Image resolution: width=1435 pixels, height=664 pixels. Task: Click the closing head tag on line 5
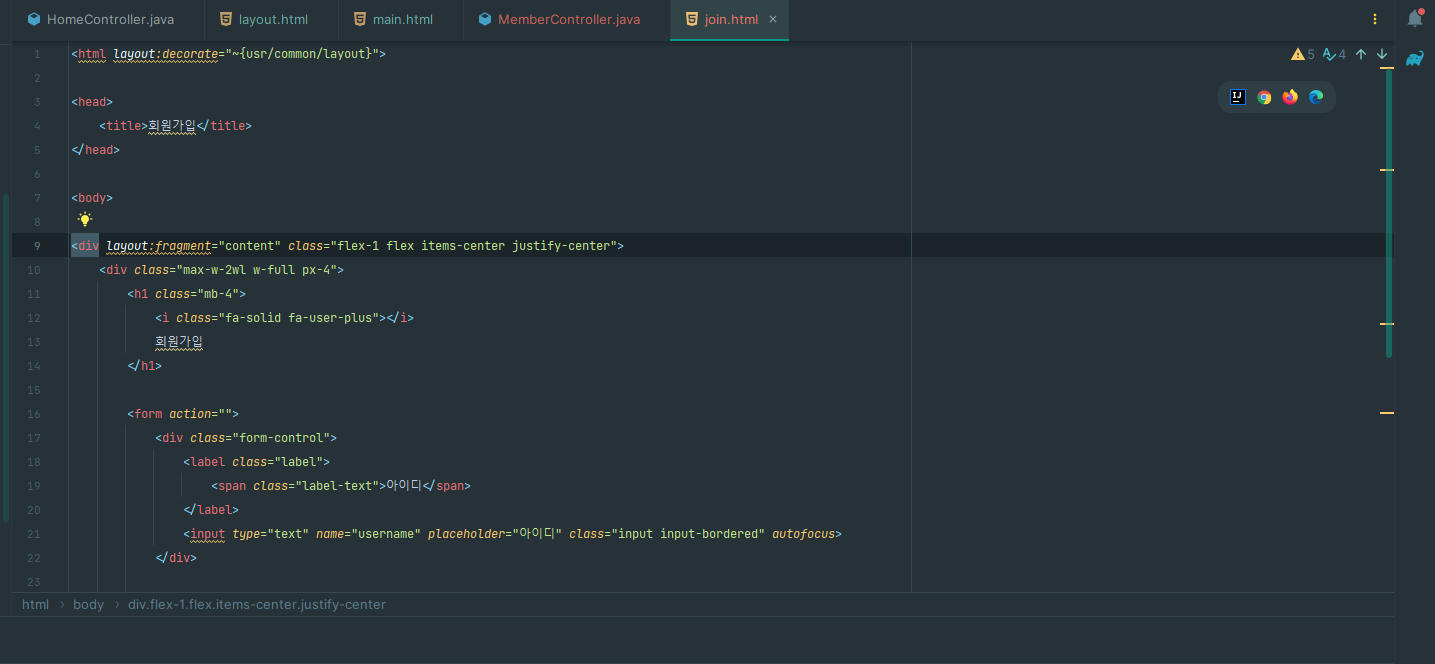[x=95, y=150]
